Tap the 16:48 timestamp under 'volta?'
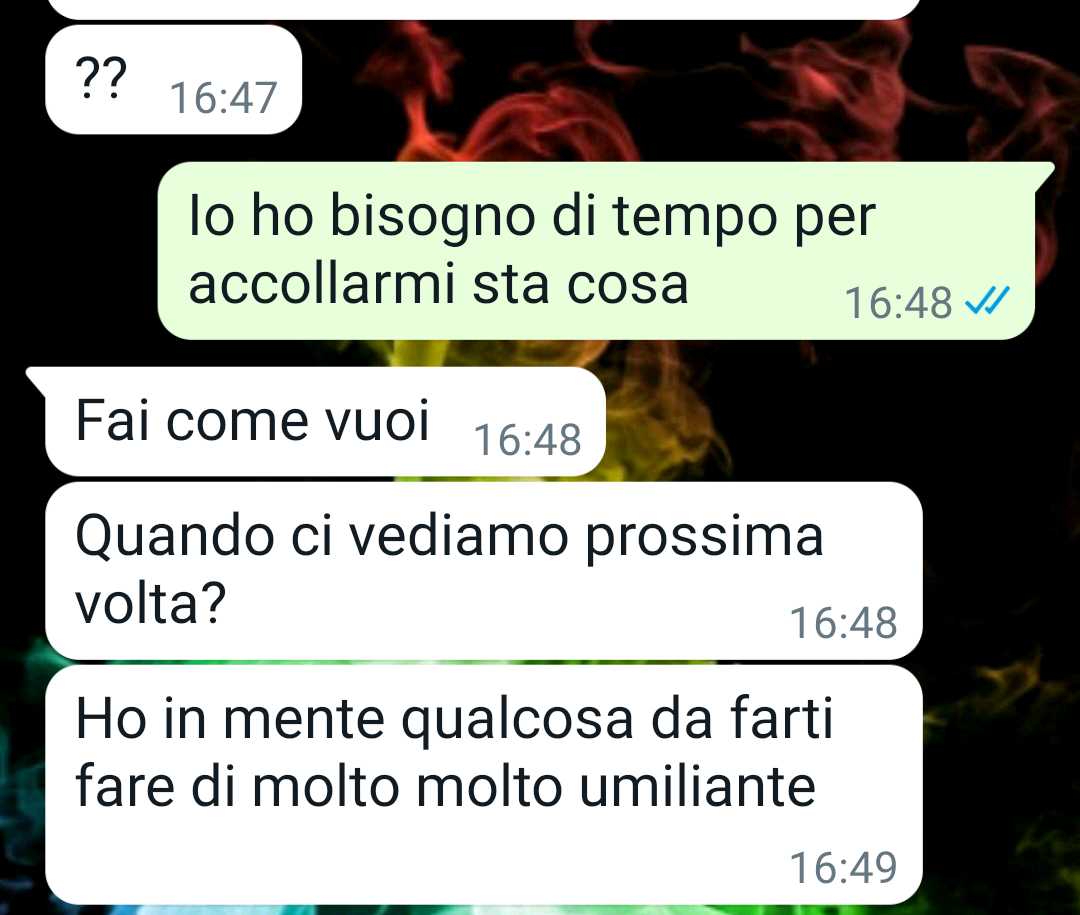The width and height of the screenshot is (1080, 915). click(843, 622)
